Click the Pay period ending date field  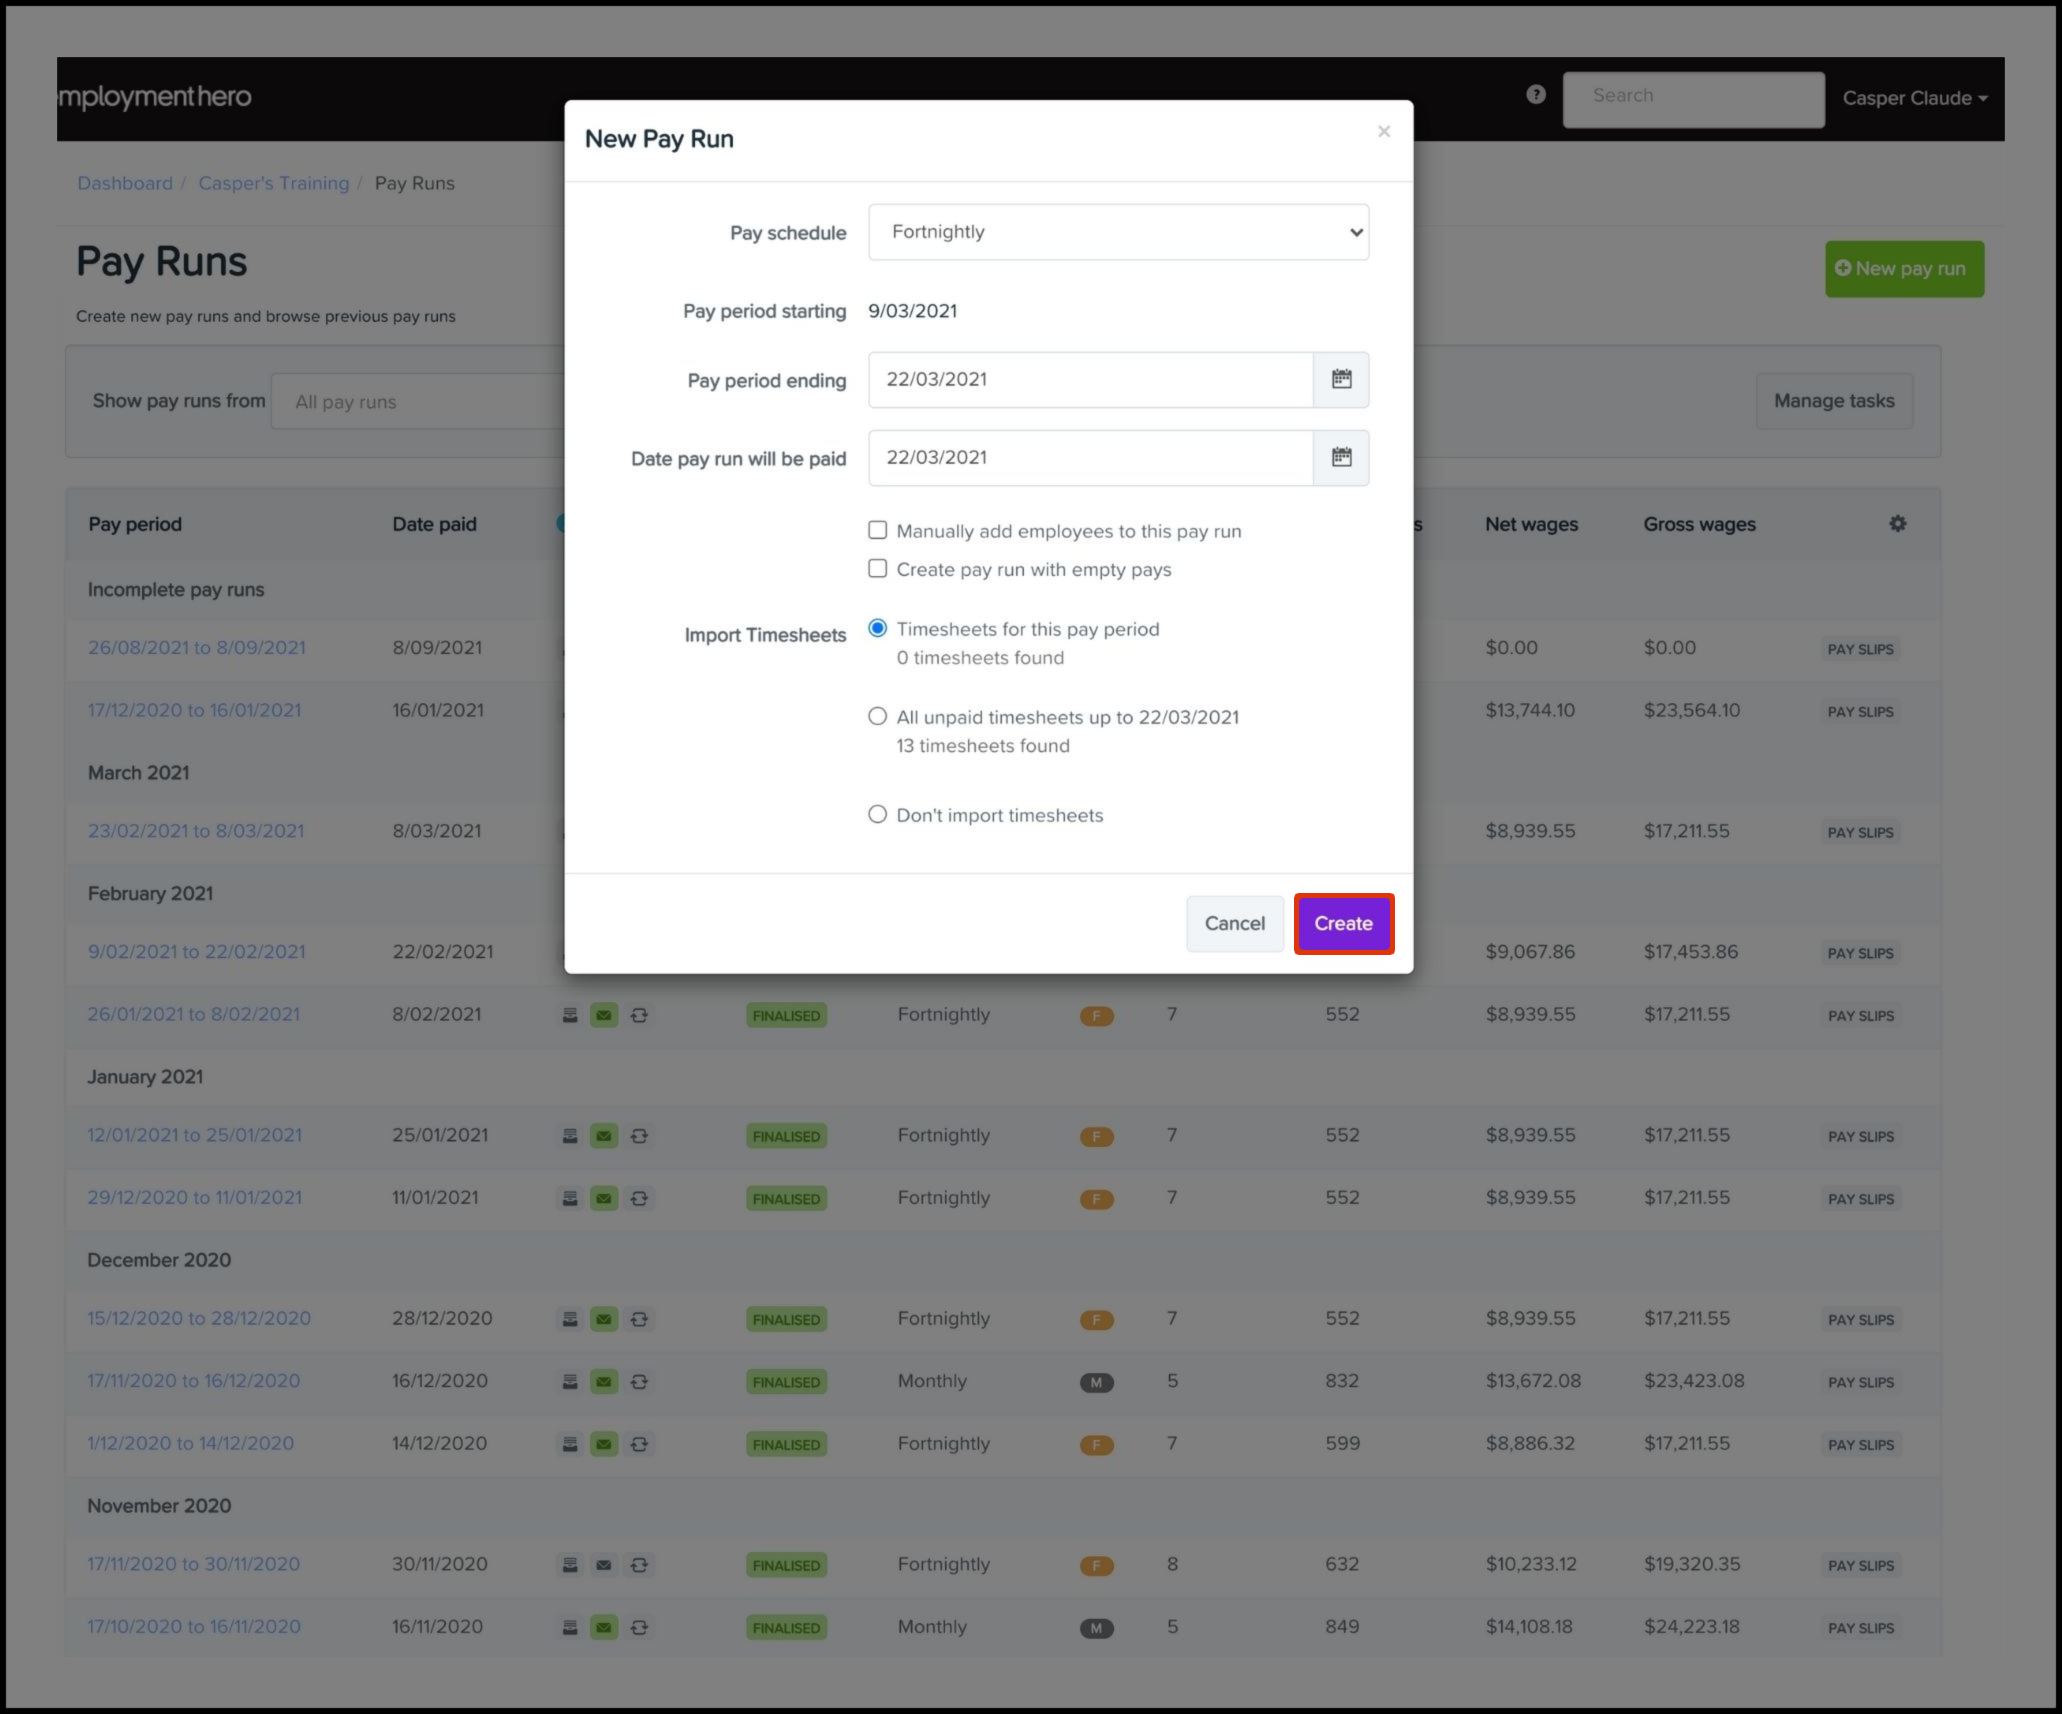1090,380
